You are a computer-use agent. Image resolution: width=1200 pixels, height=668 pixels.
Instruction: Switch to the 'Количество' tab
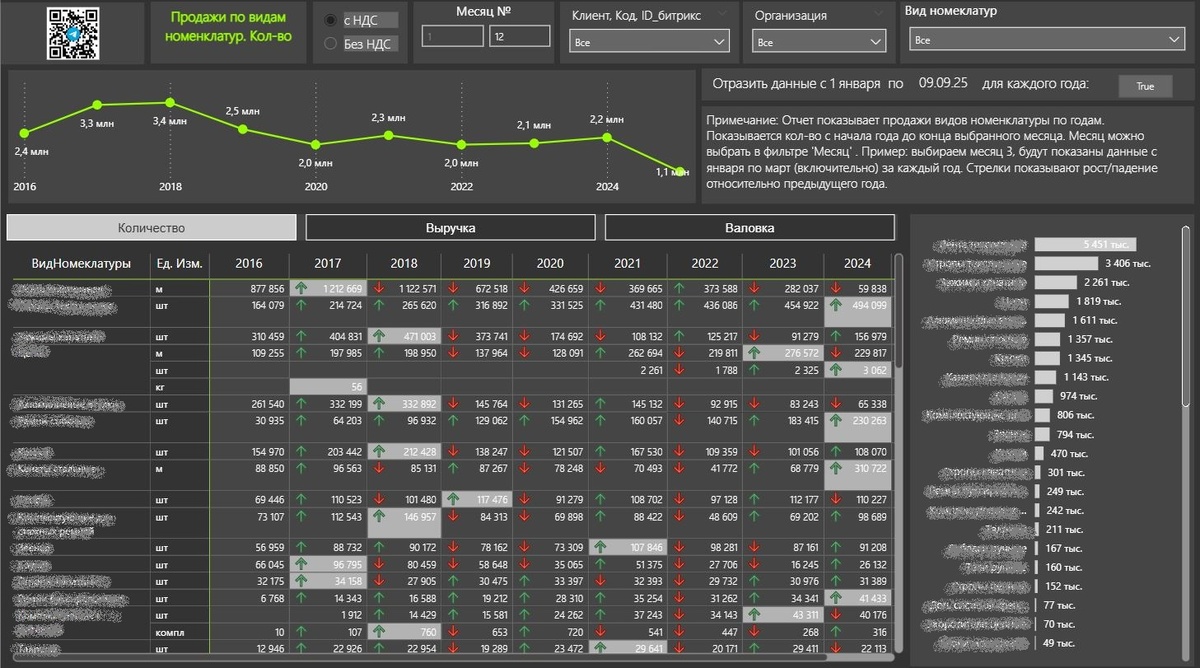point(150,227)
